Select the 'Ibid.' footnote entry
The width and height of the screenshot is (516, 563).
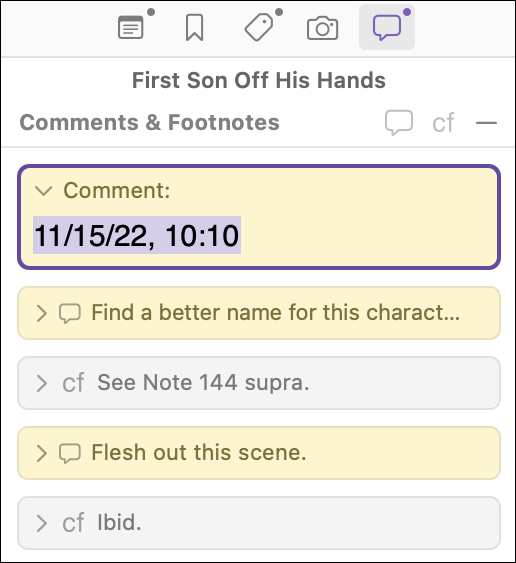coord(259,523)
